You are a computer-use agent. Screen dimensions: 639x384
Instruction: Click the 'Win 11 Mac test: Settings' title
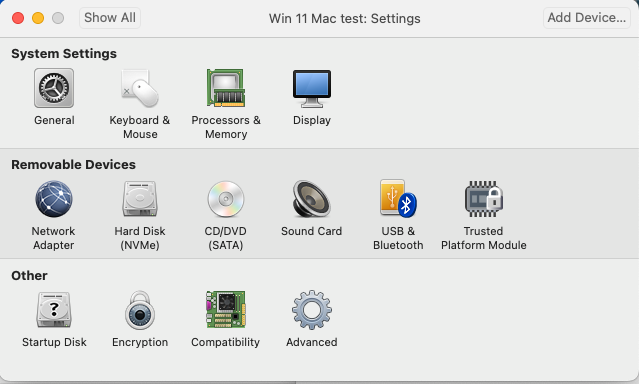tap(344, 19)
